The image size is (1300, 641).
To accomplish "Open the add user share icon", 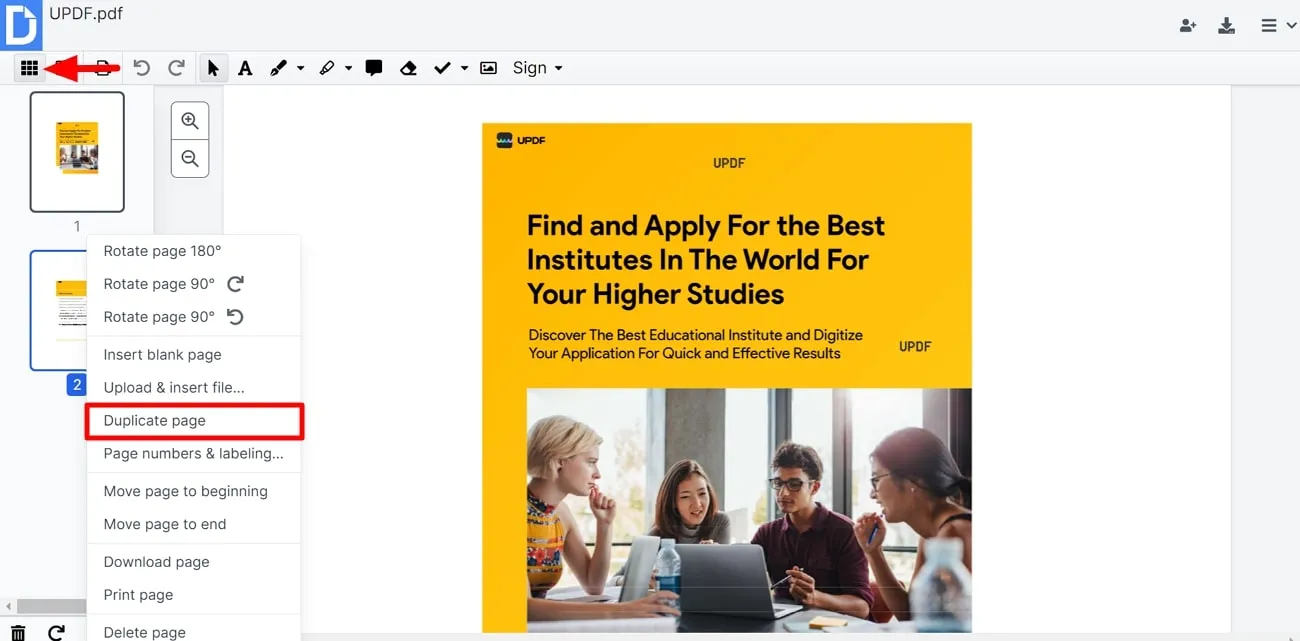I will (1188, 26).
